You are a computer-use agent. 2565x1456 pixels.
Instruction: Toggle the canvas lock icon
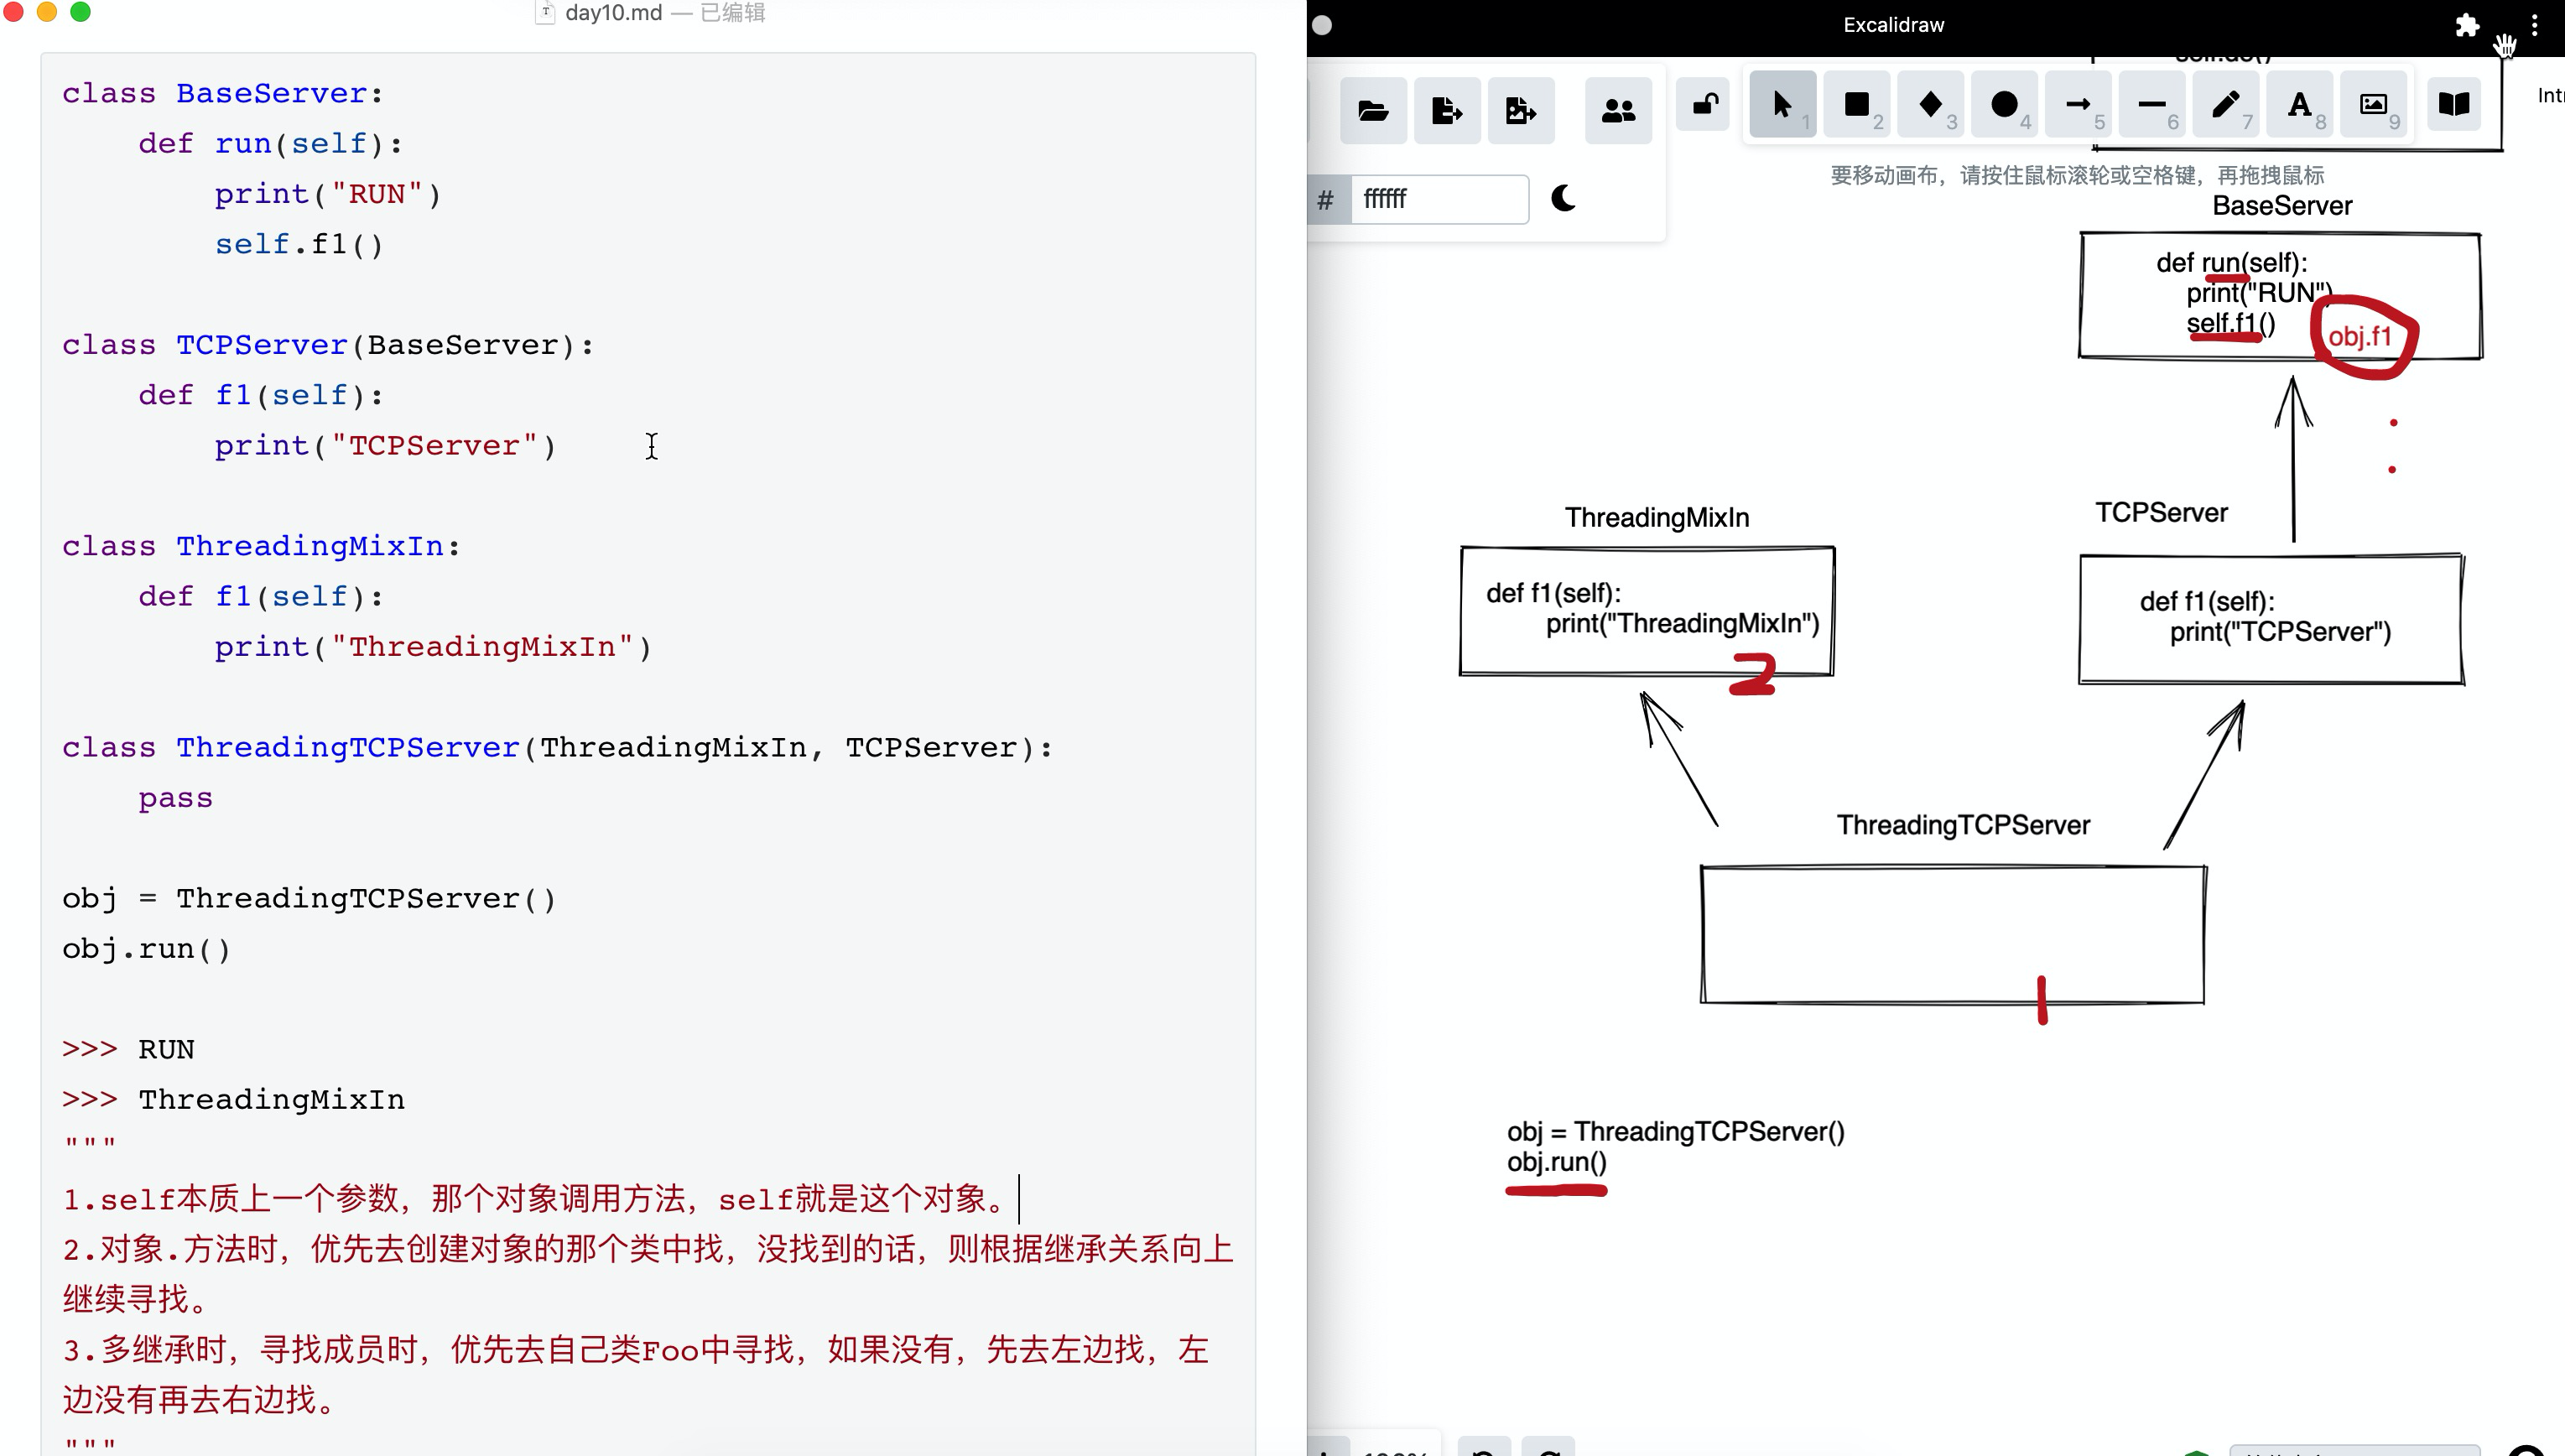pos(1705,105)
